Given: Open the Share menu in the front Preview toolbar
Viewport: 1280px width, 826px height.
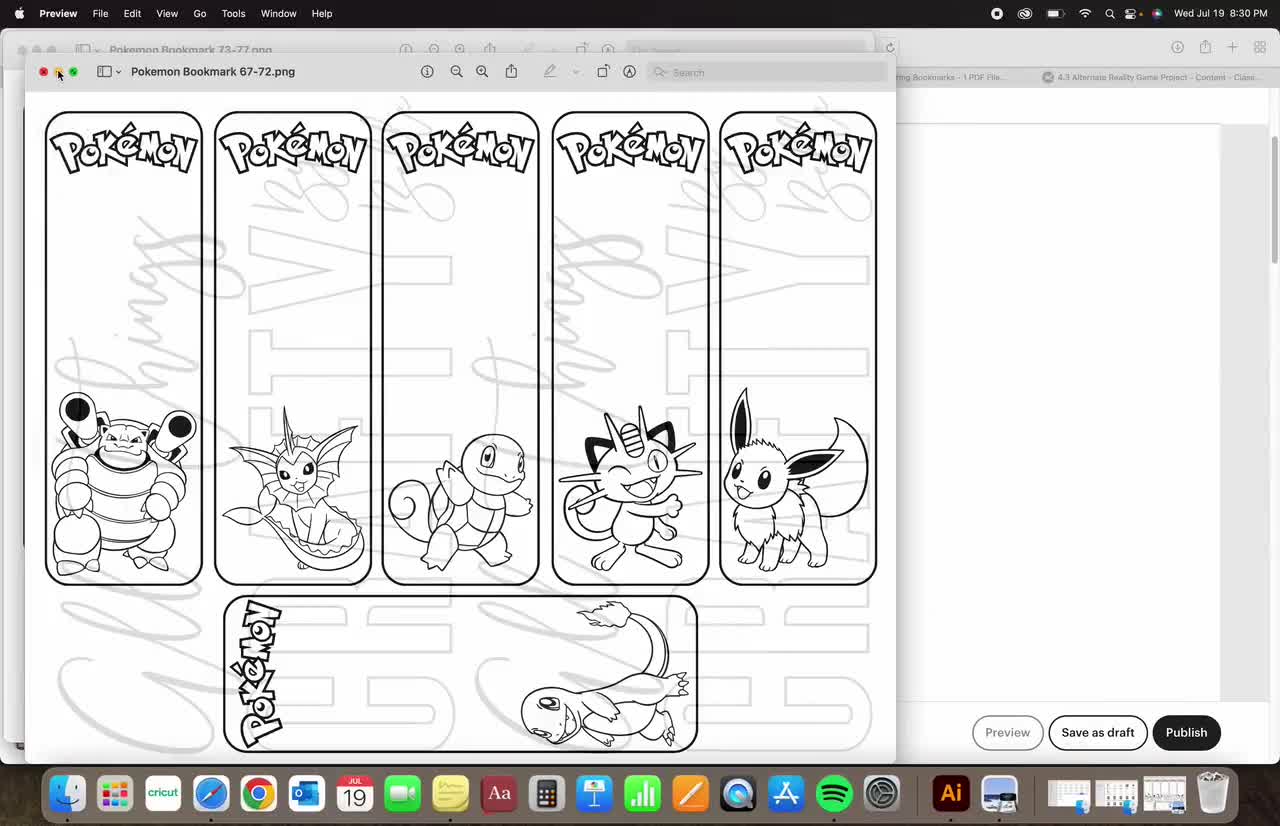Looking at the screenshot, I should [511, 71].
